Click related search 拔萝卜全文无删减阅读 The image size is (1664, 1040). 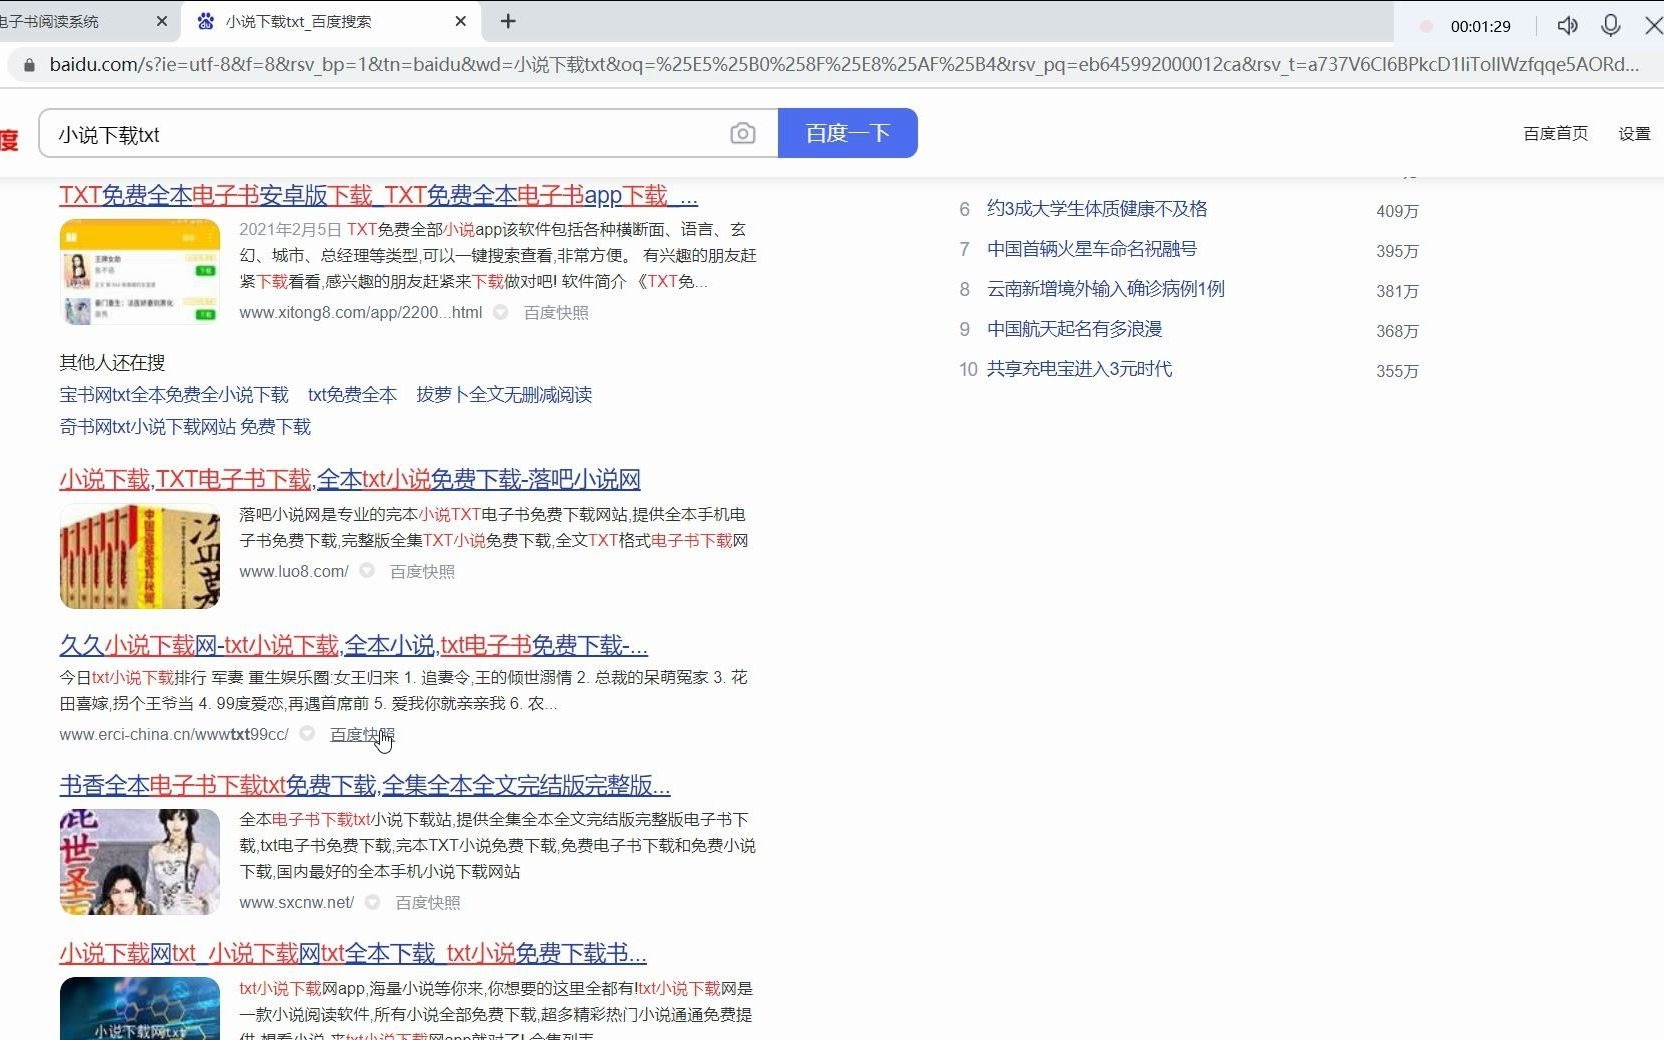point(504,395)
